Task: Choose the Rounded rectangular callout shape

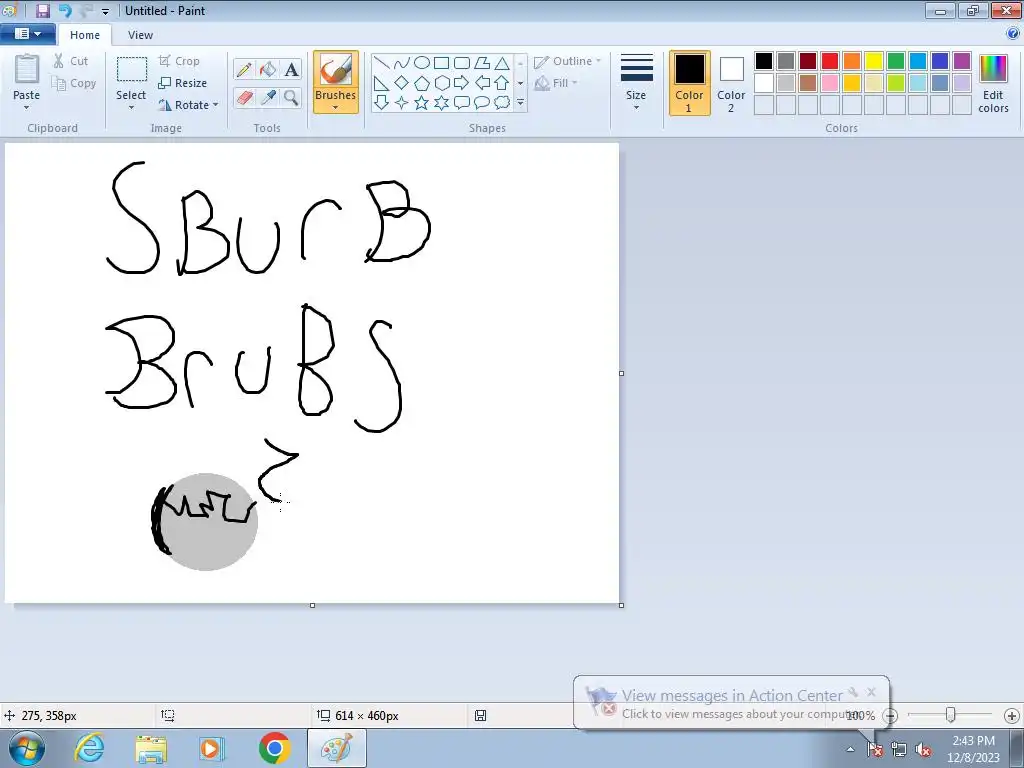Action: coord(462,103)
